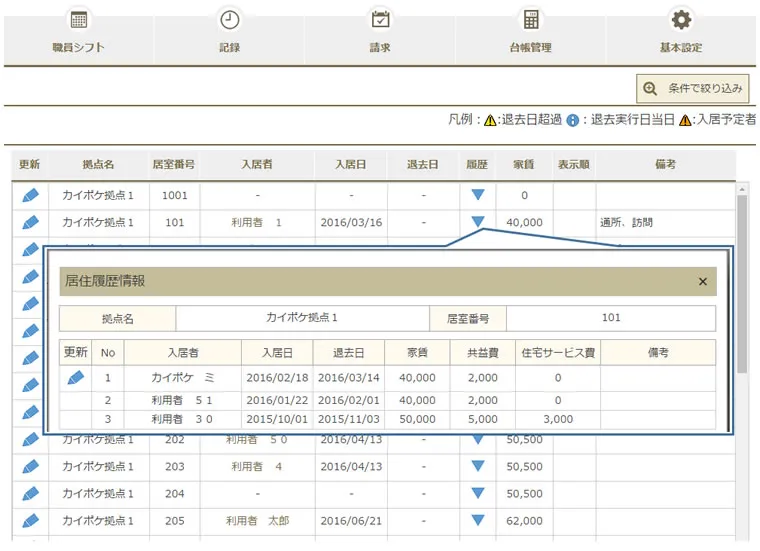Click history move-out date 2015/11/03
This screenshot has height=551, width=760.
[x=349, y=419]
